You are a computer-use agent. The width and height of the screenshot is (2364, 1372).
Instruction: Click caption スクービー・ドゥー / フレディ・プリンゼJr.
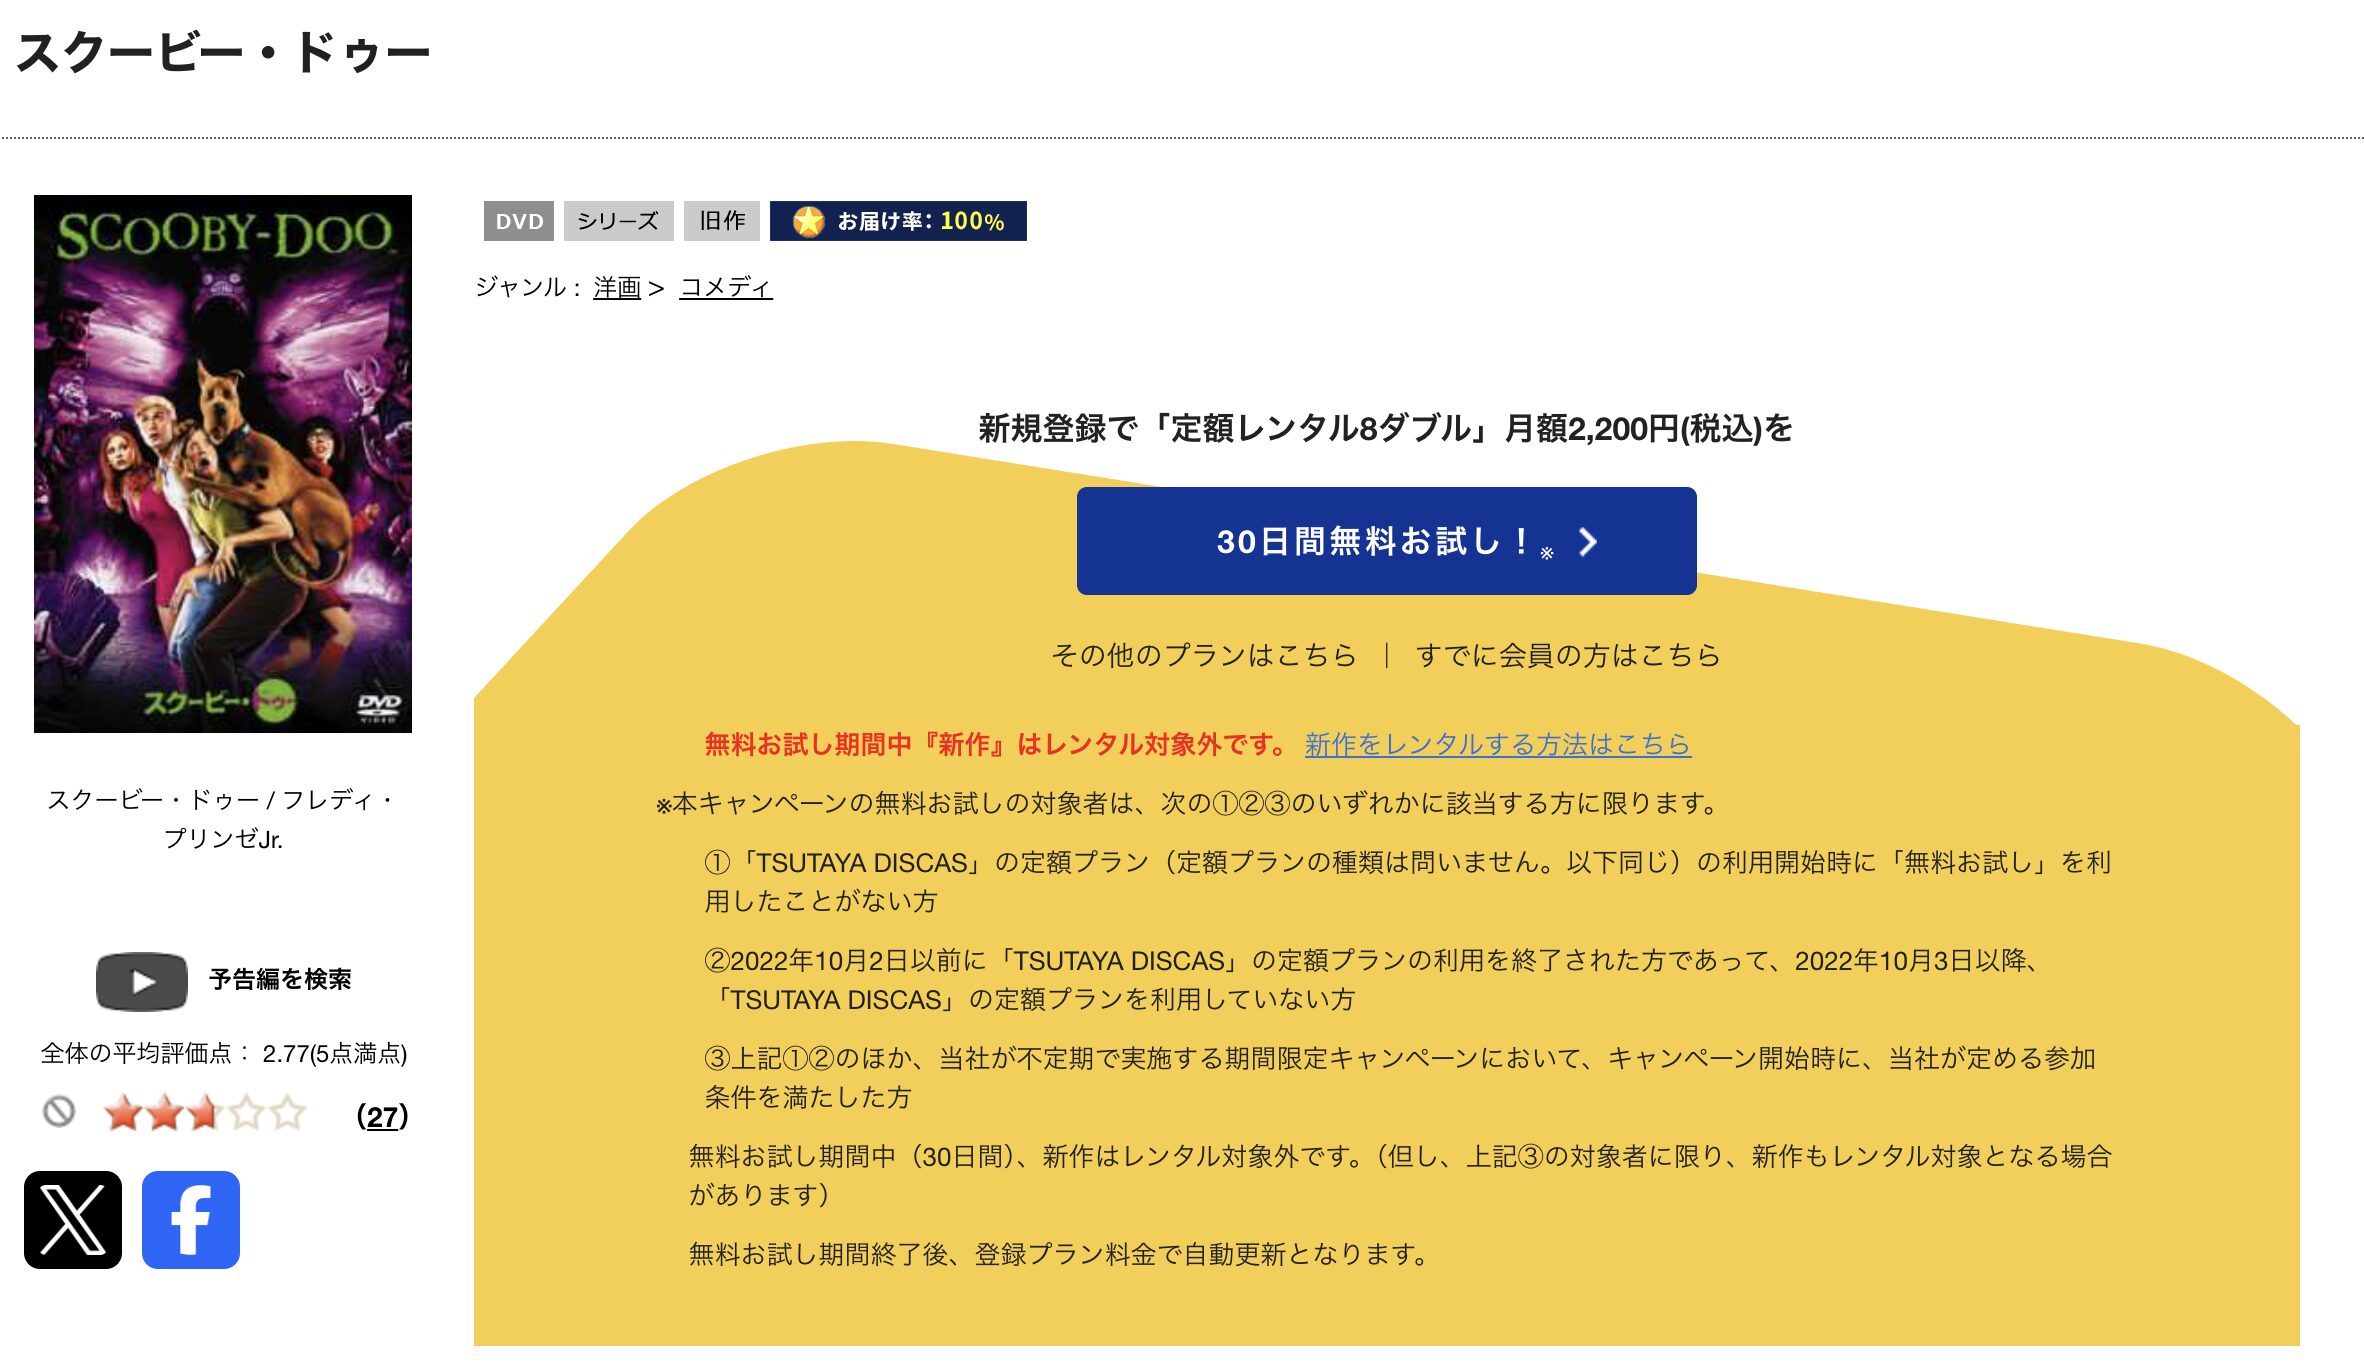223,819
